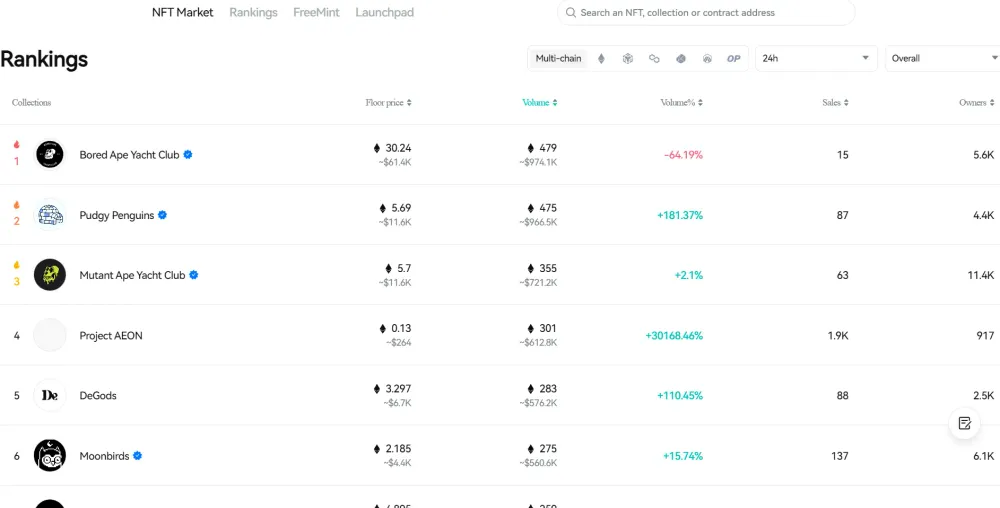This screenshot has width=1000, height=508.
Task: Sort by Floor price column arrows
Action: 409,103
